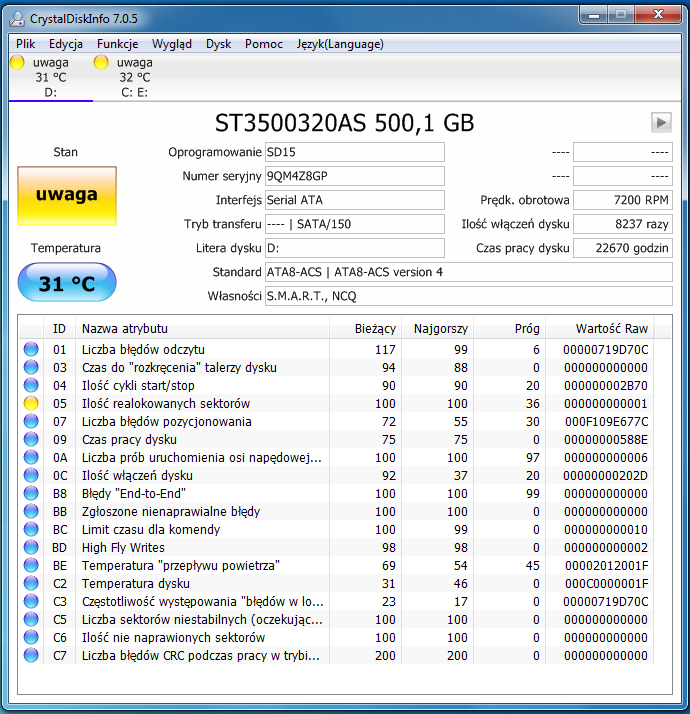Click the Częstotliwość występowania attribute name
Image resolution: width=690 pixels, height=714 pixels.
click(203, 602)
